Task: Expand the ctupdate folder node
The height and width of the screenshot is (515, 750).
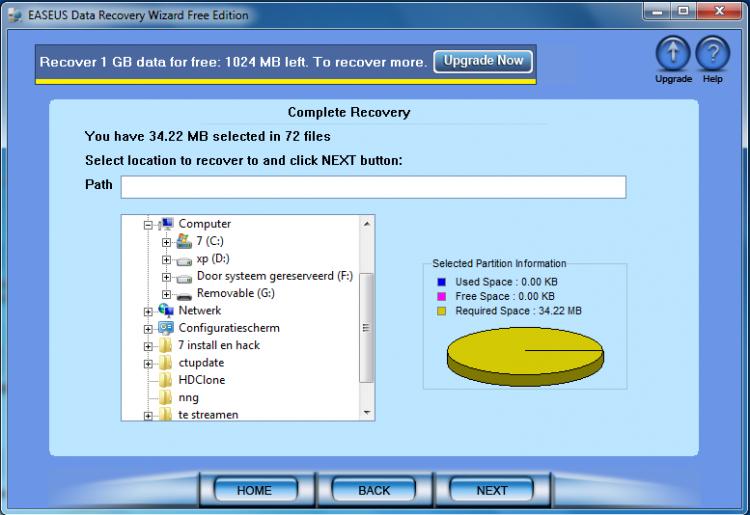Action: coord(148,363)
